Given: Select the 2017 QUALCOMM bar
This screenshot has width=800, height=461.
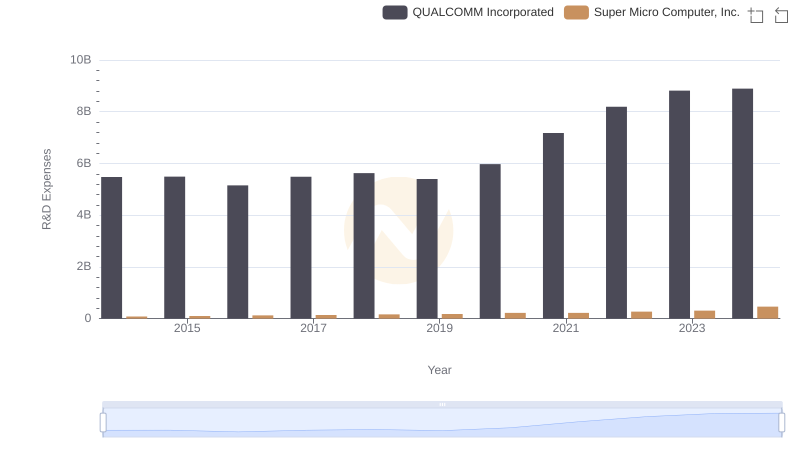Looking at the screenshot, I should (301, 248).
